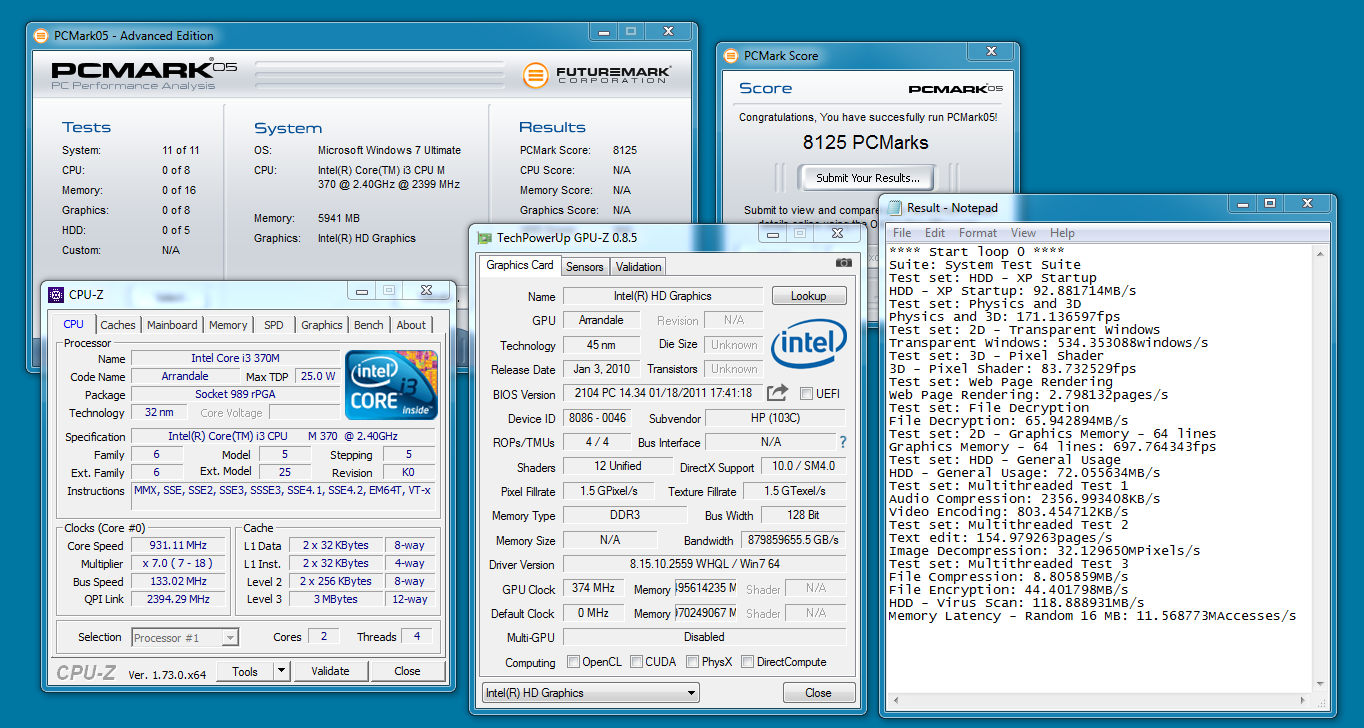The image size is (1364, 728).
Task: Expand the Tools dropdown arrow in CPU-Z
Action: click(281, 671)
